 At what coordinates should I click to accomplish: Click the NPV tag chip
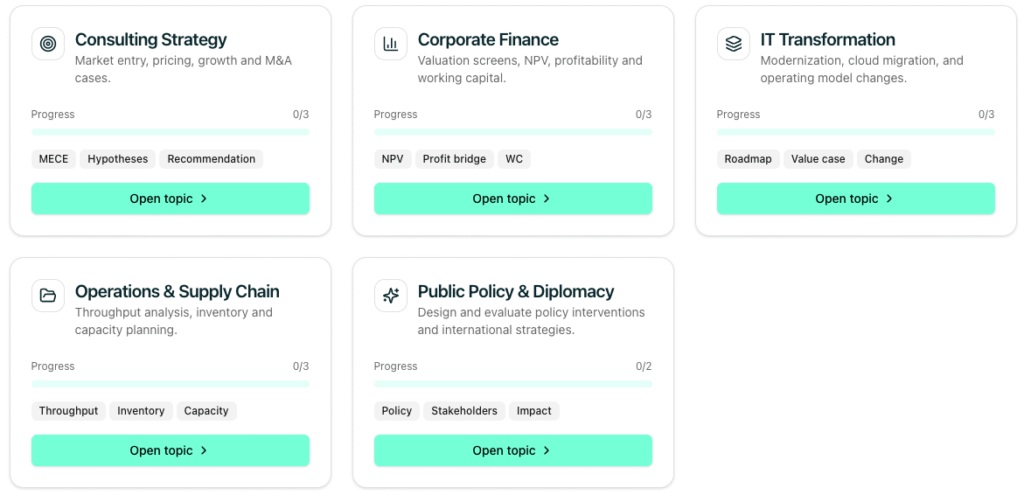tap(392, 159)
